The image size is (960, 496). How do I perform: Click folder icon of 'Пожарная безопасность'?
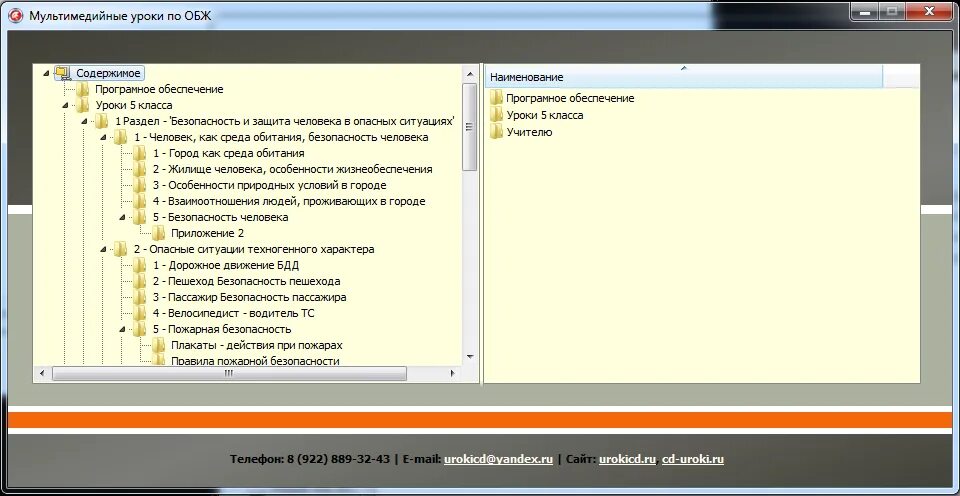140,329
